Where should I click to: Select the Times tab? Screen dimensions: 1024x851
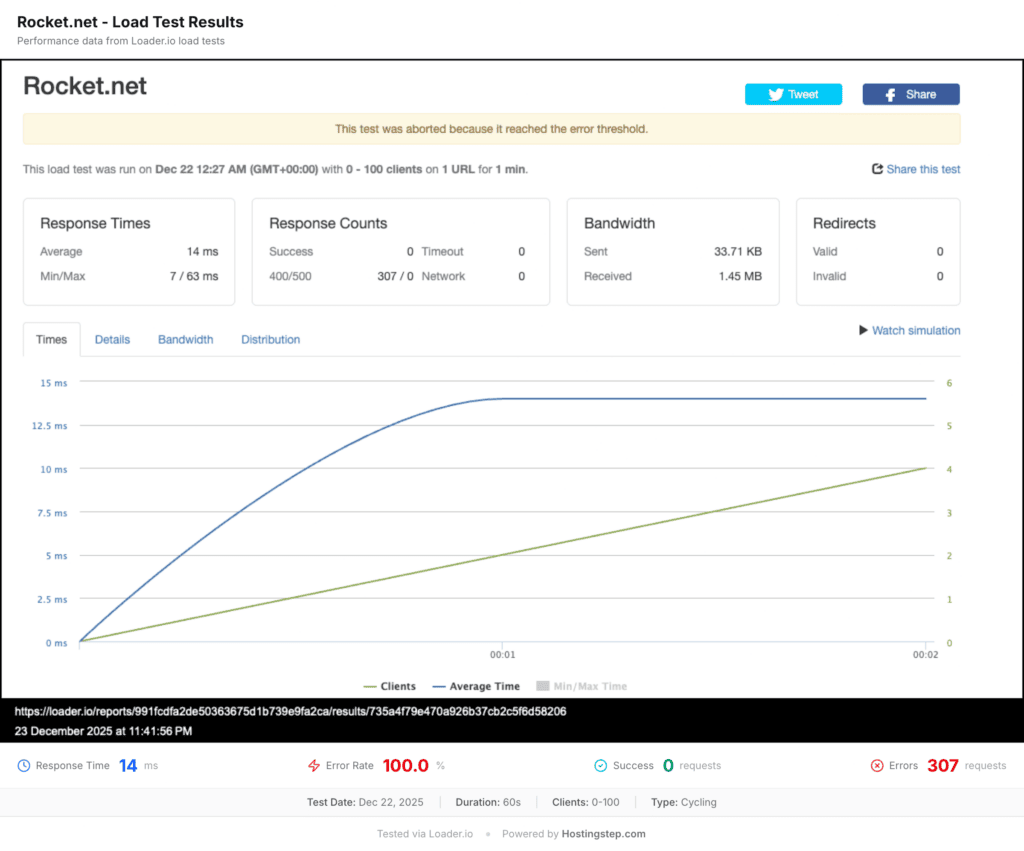point(51,339)
